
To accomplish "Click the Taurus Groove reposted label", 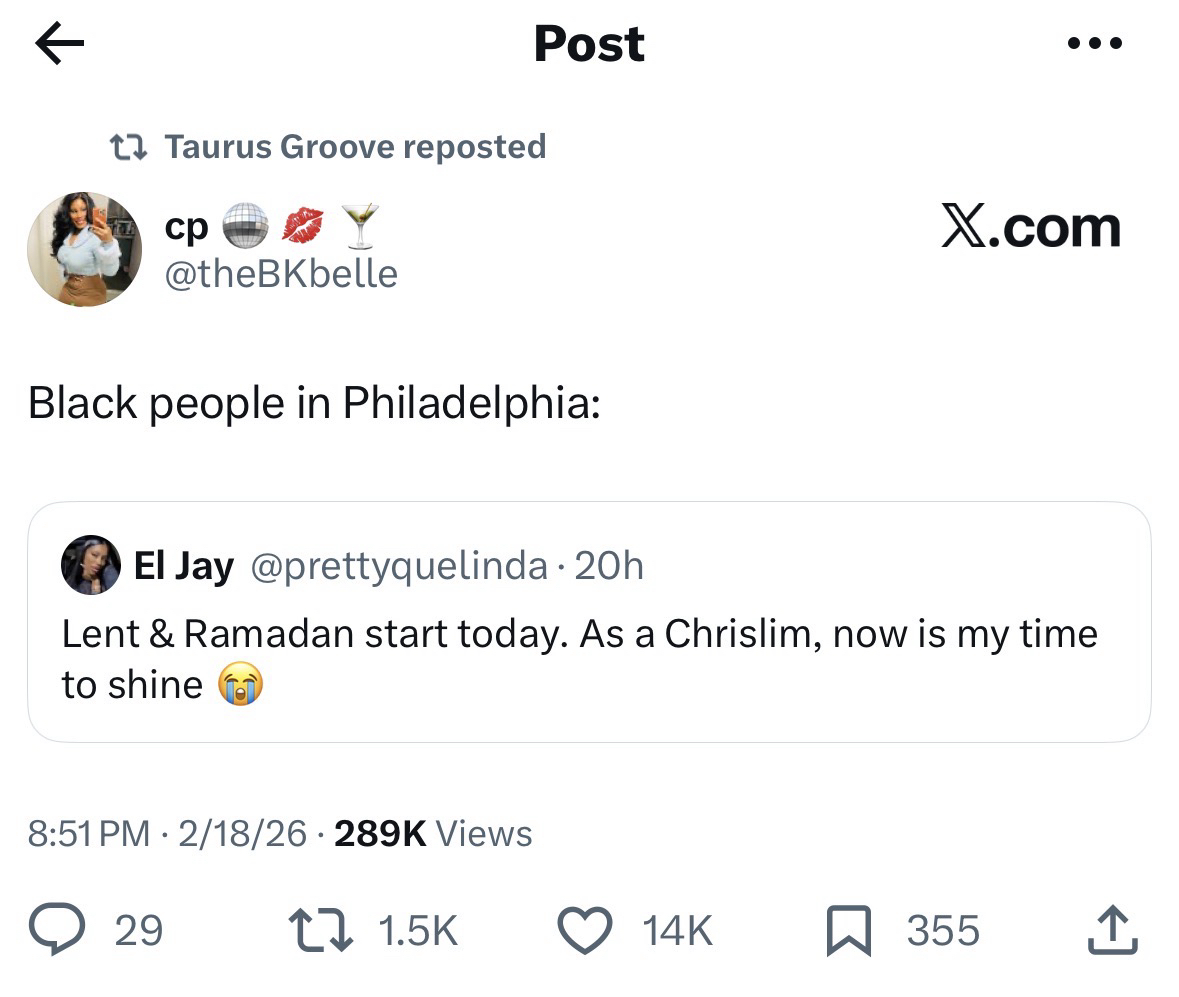I will (x=355, y=147).
